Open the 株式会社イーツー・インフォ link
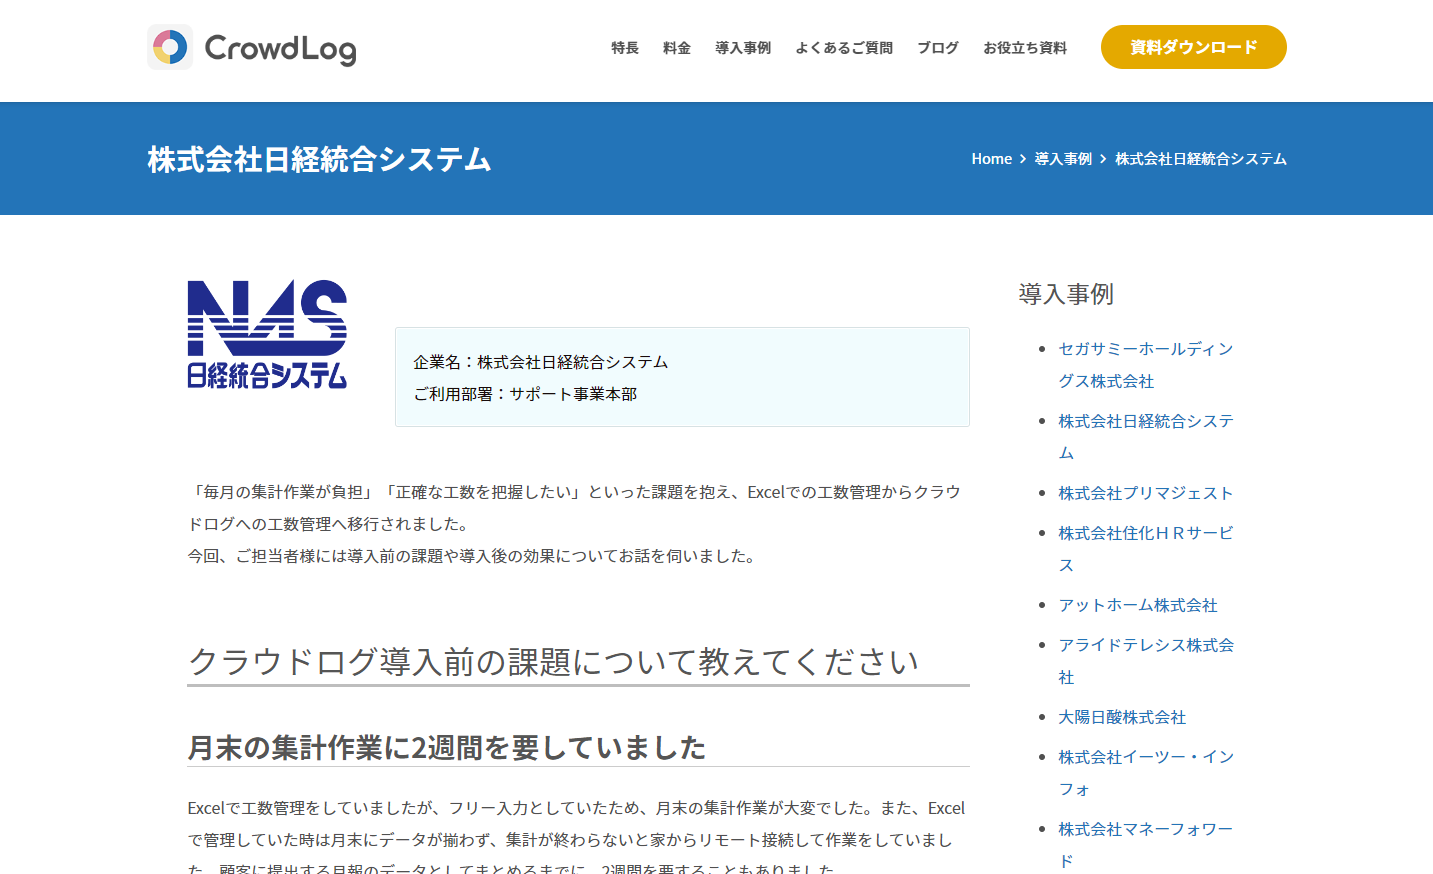The width and height of the screenshot is (1433, 874). (1145, 757)
